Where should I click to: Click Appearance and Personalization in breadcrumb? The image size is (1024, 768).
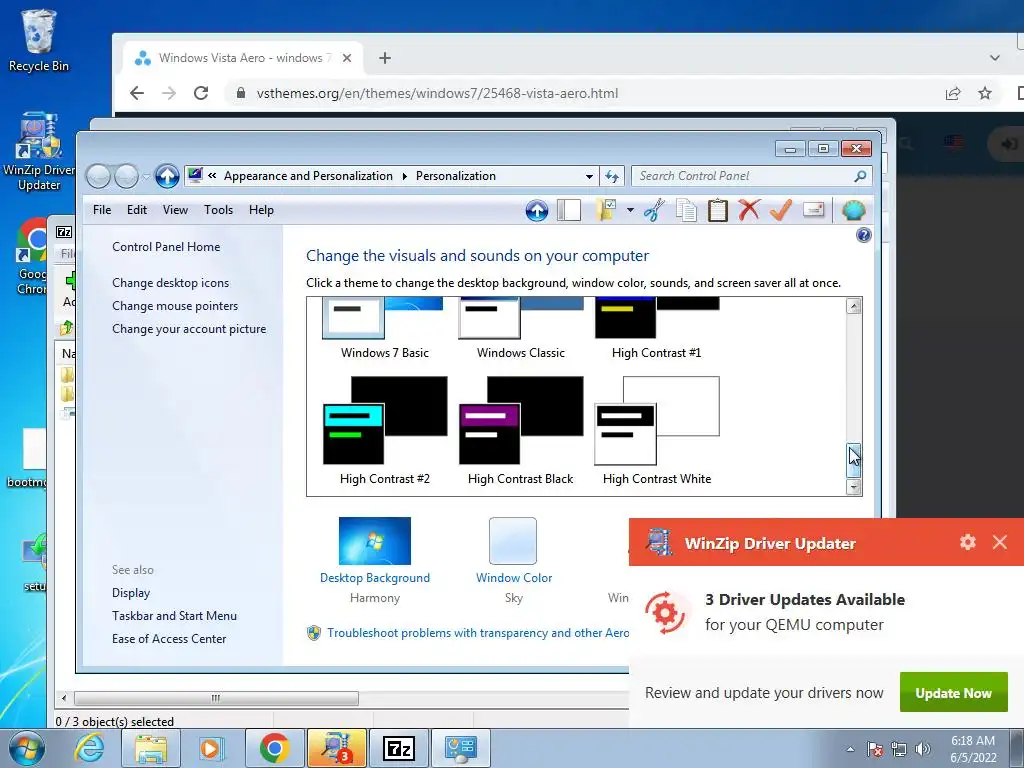(x=308, y=176)
